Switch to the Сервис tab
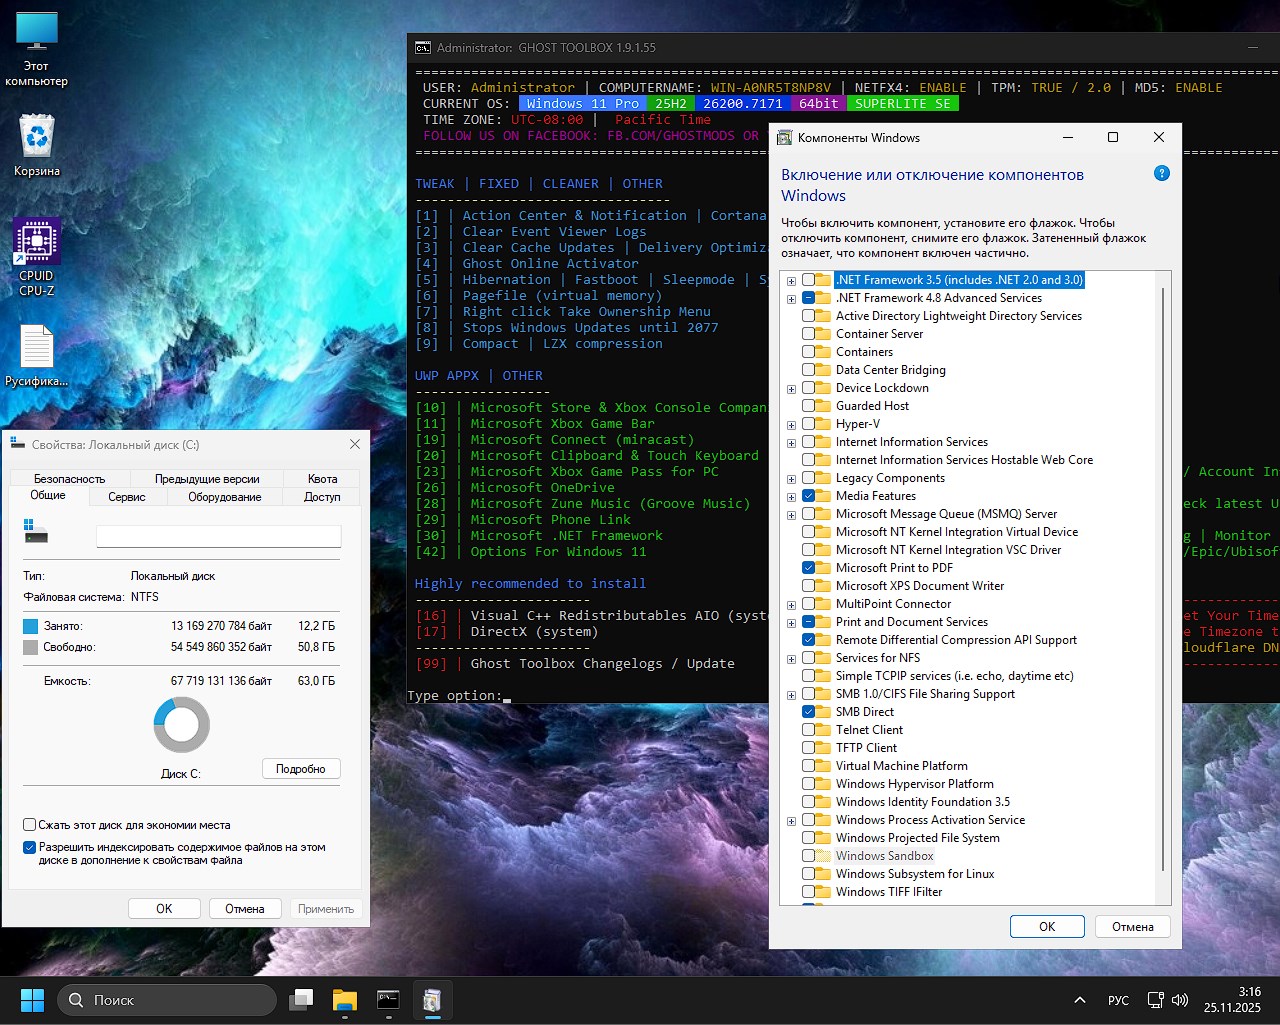Image resolution: width=1280 pixels, height=1025 pixels. (126, 496)
